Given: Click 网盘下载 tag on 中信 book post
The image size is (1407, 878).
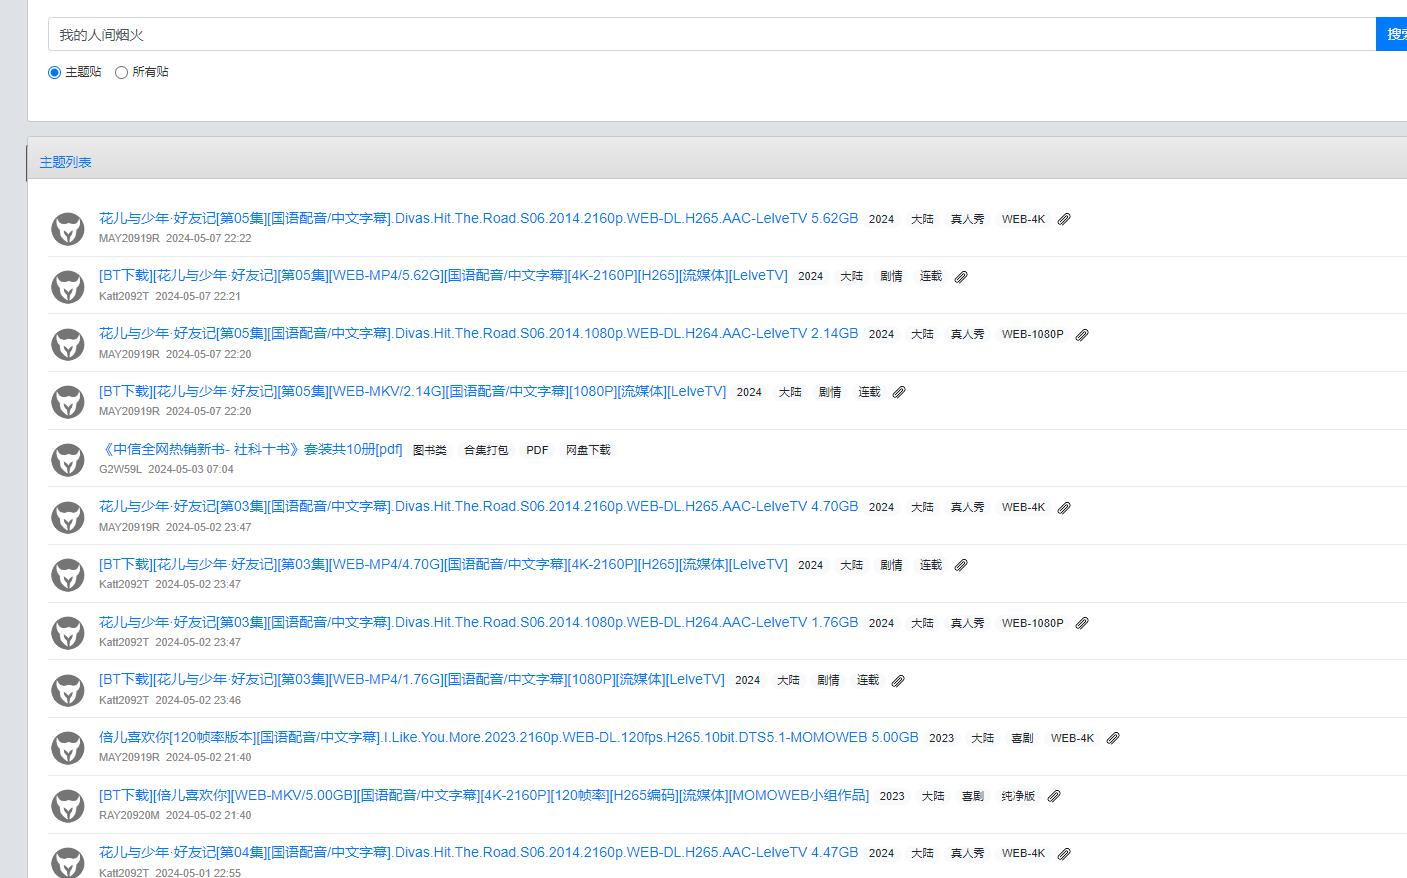Looking at the screenshot, I should point(588,450).
